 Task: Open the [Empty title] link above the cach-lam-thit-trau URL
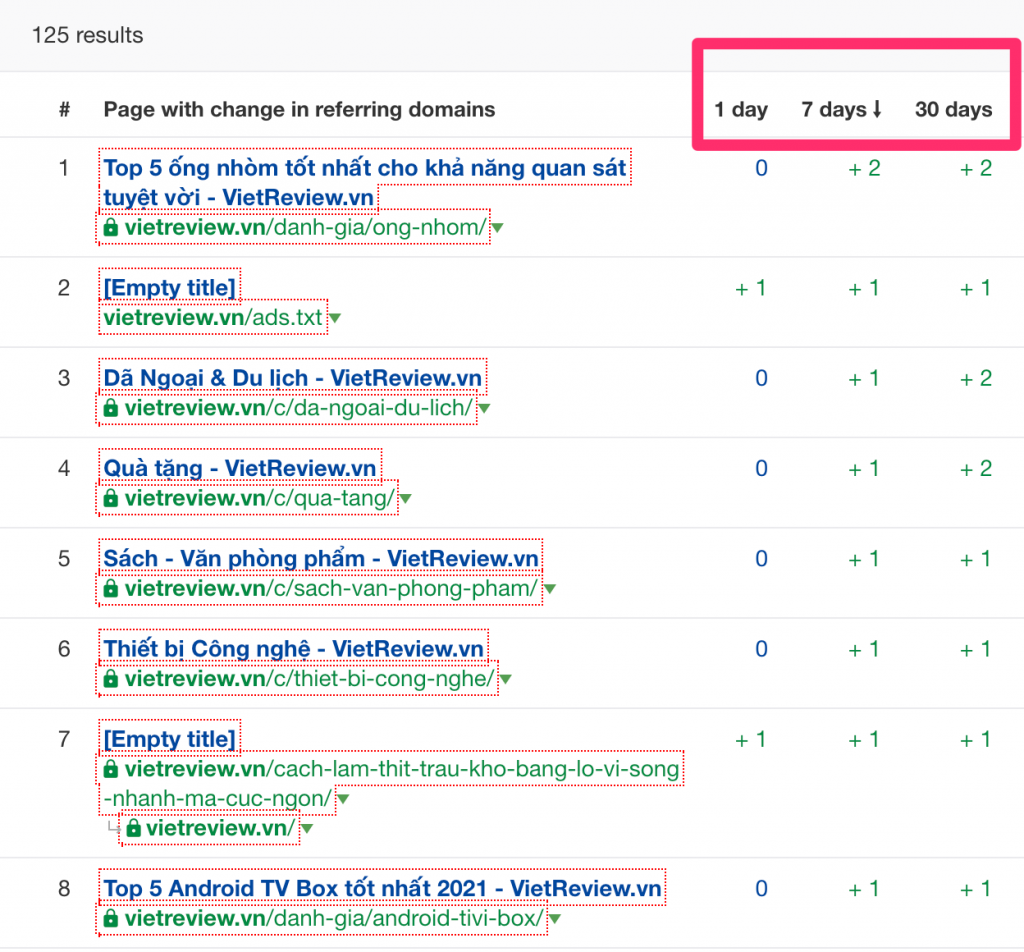[x=169, y=738]
